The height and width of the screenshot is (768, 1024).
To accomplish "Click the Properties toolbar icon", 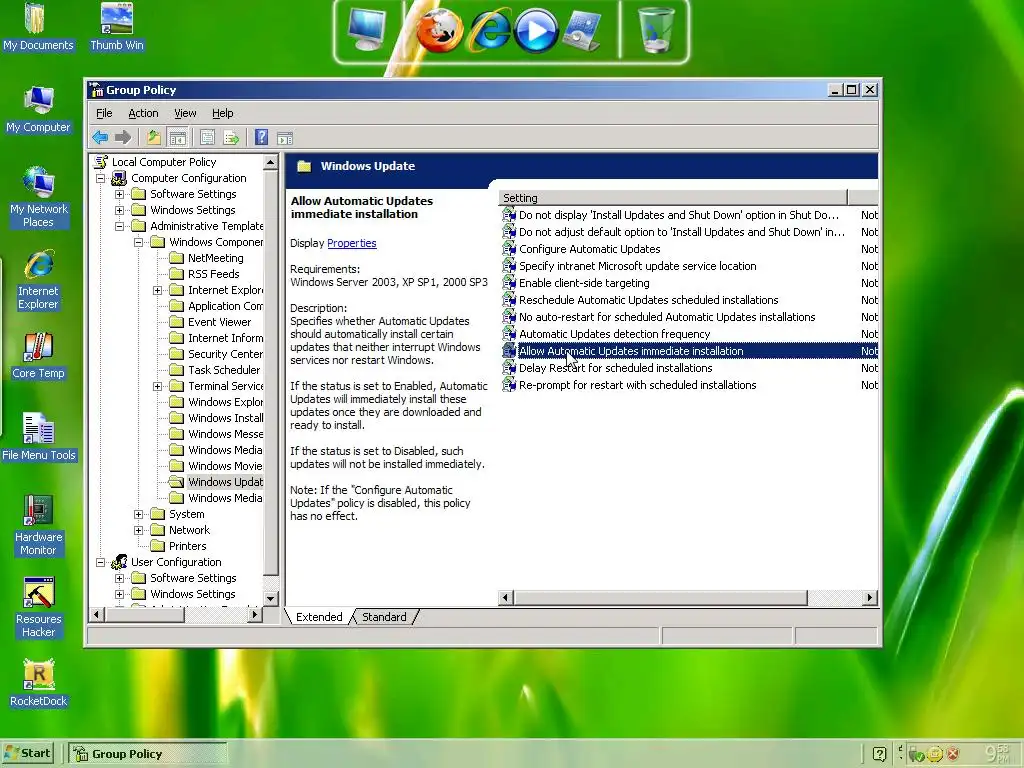I will click(x=208, y=137).
